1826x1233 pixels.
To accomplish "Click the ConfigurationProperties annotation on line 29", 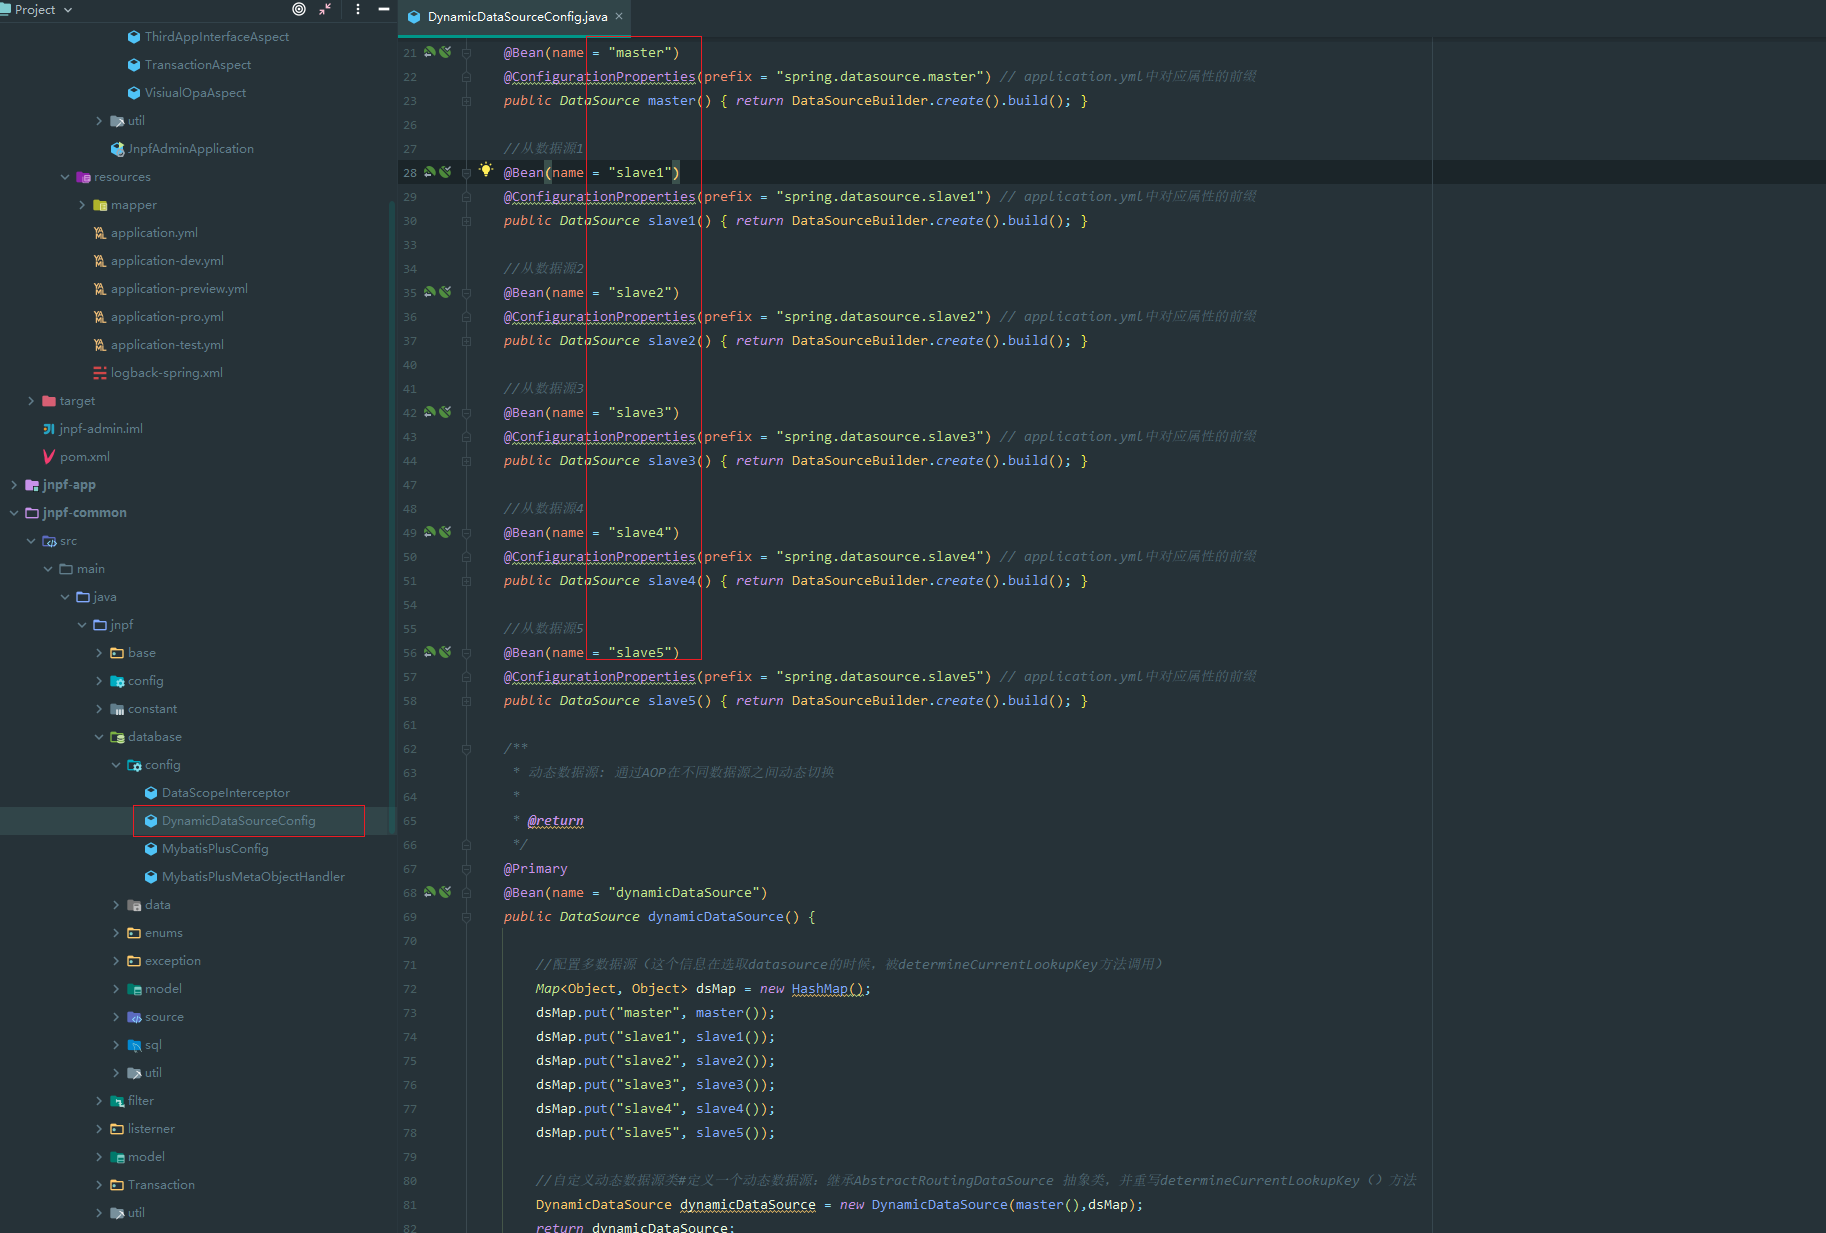I will [600, 197].
